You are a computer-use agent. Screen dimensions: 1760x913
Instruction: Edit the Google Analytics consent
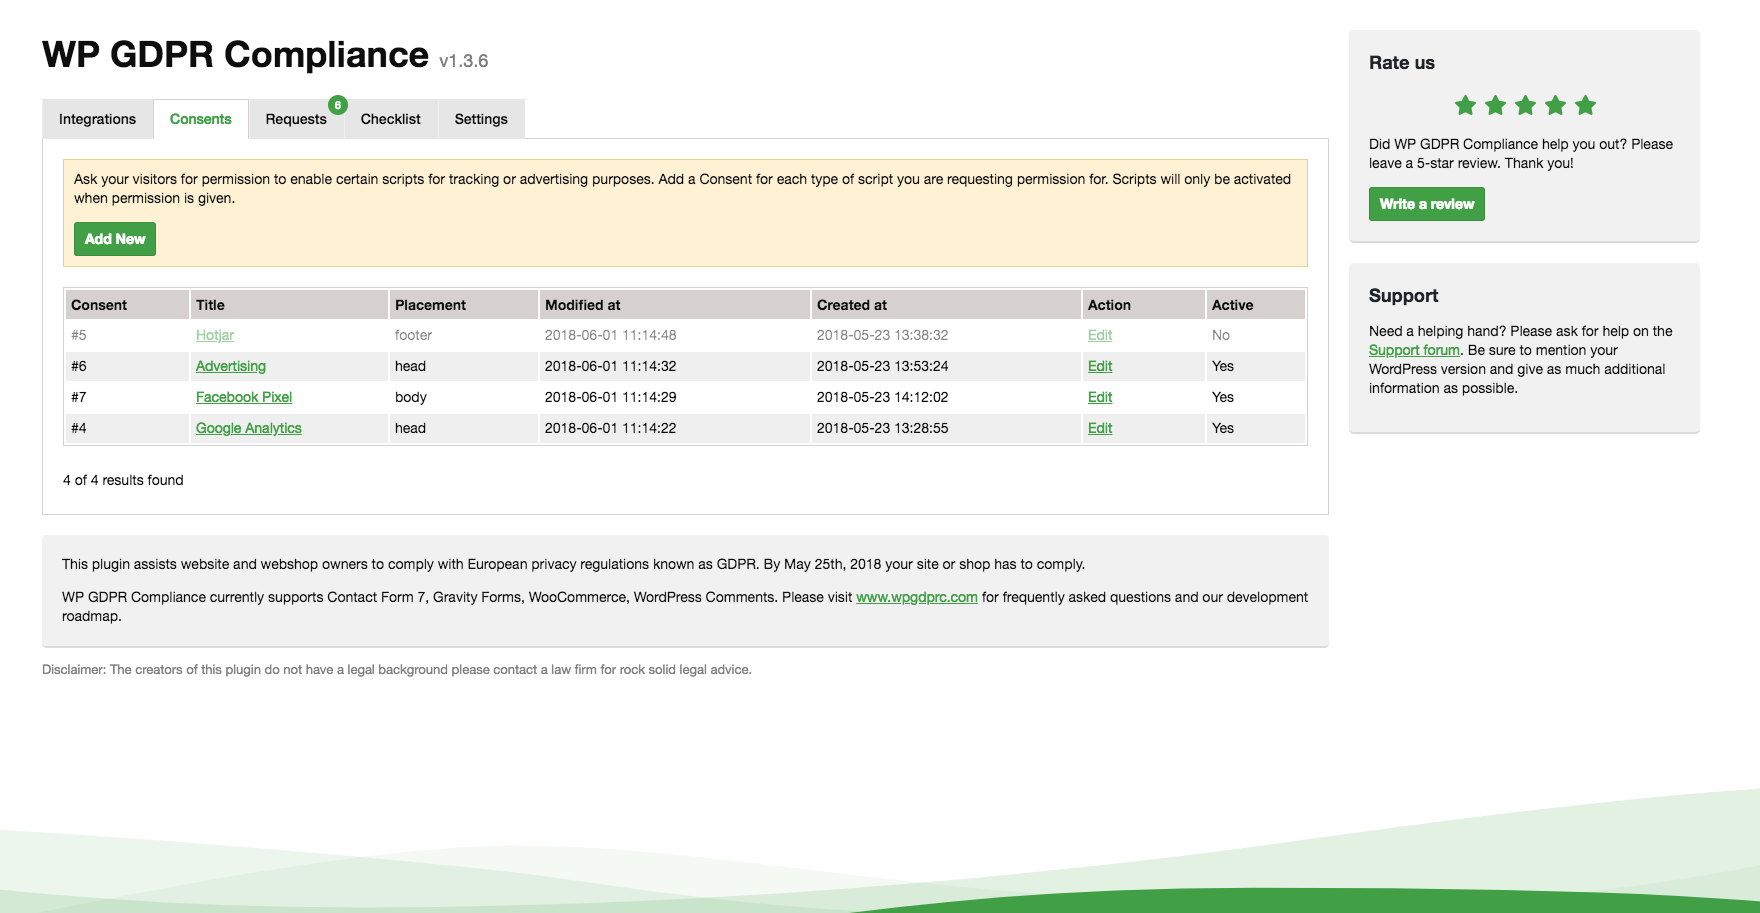[x=1100, y=428]
